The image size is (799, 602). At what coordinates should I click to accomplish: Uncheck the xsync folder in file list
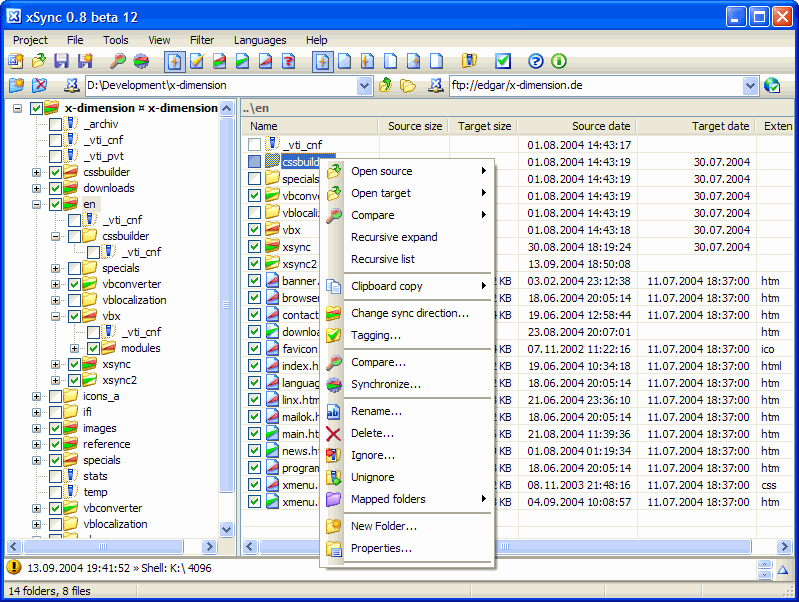point(254,247)
